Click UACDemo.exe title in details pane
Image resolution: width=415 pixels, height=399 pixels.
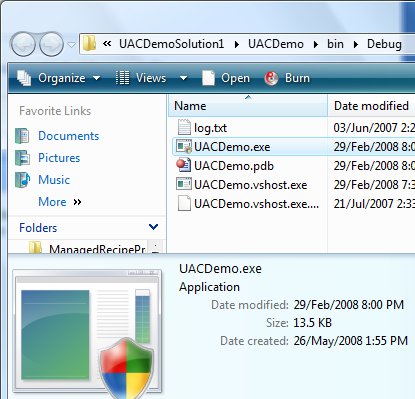pyautogui.click(x=220, y=269)
